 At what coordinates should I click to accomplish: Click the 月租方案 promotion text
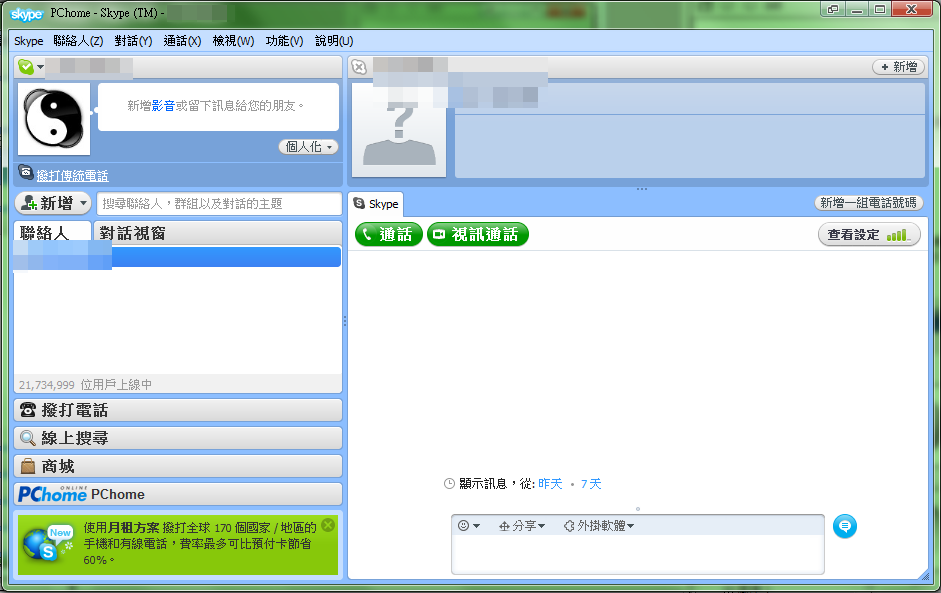[133, 528]
